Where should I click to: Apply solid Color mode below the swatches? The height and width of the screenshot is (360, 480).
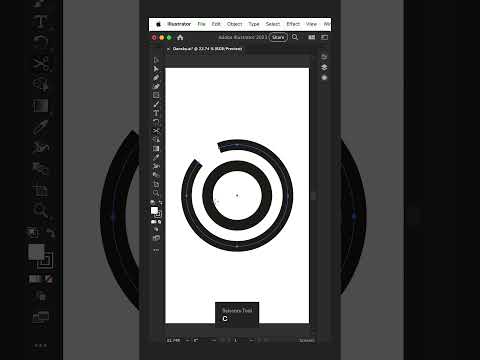pos(153,222)
